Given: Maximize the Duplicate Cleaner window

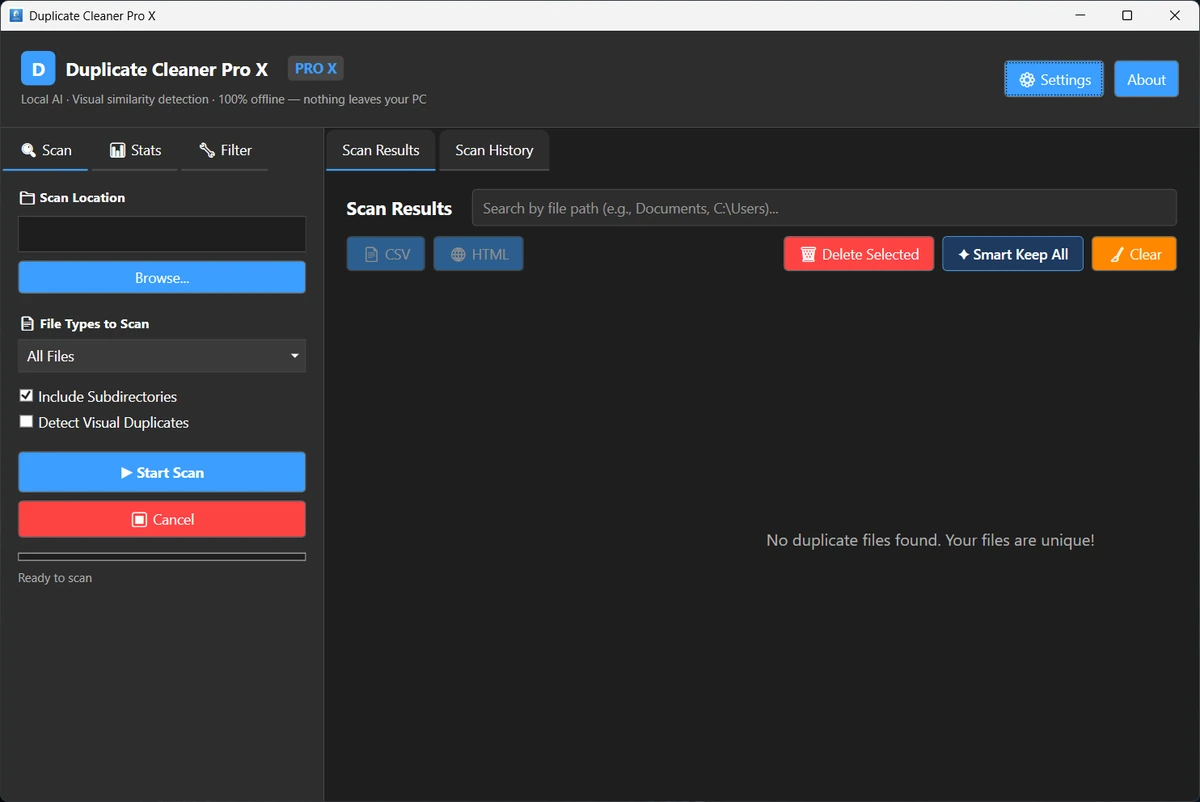Looking at the screenshot, I should [x=1127, y=15].
